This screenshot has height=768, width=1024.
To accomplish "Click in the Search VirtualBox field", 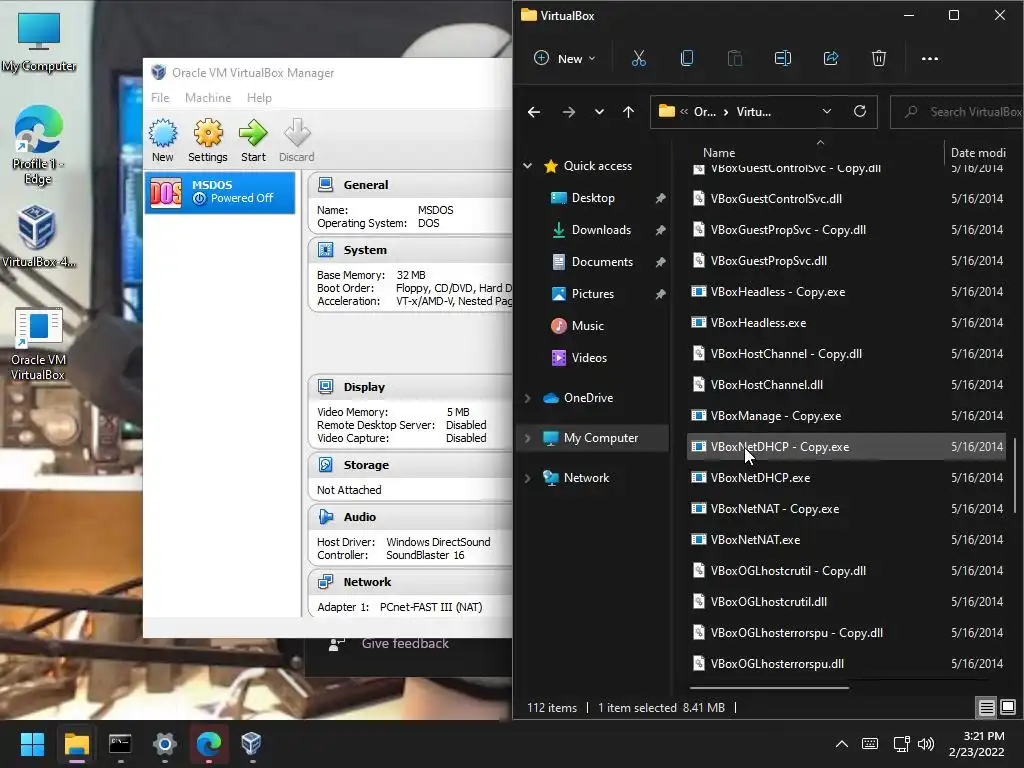I will (x=957, y=112).
